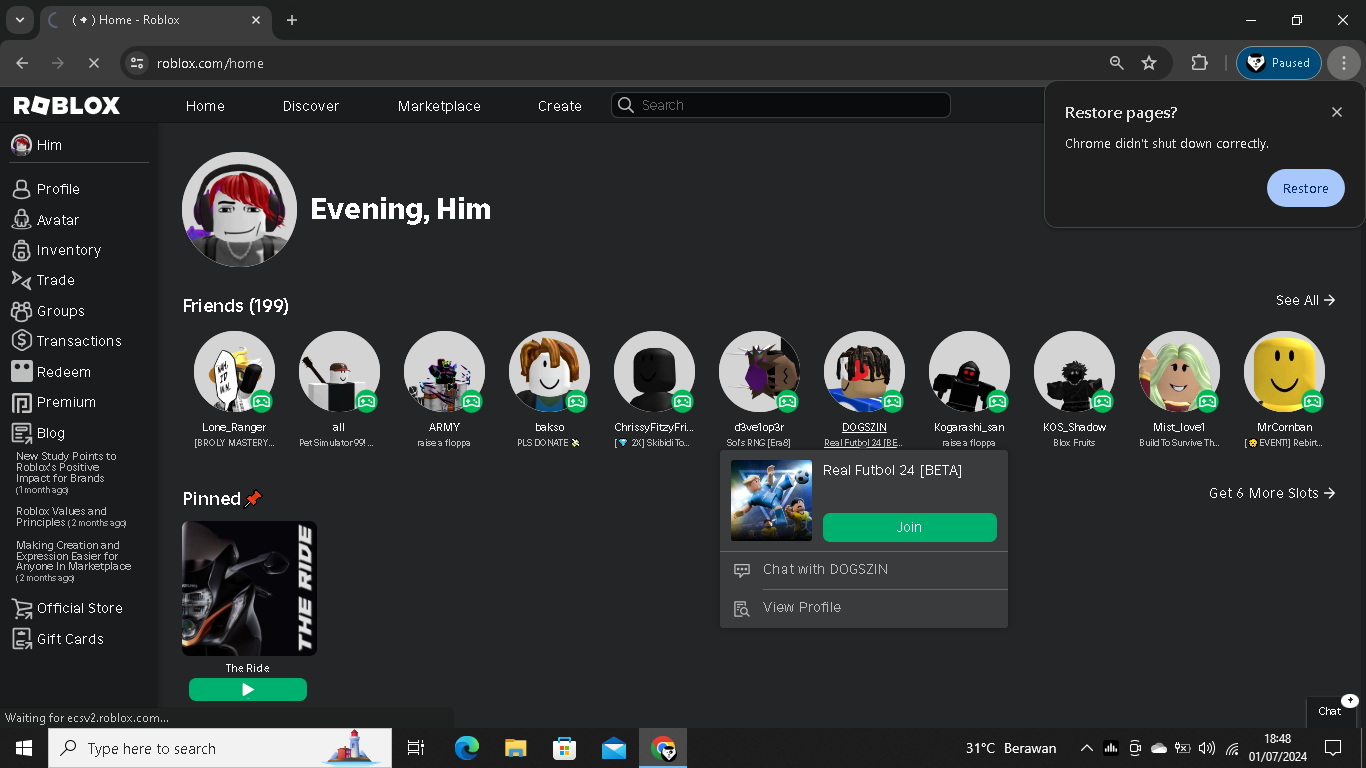Open MrCornban friend avatar
Screen dimensions: 1366x768
point(1284,371)
